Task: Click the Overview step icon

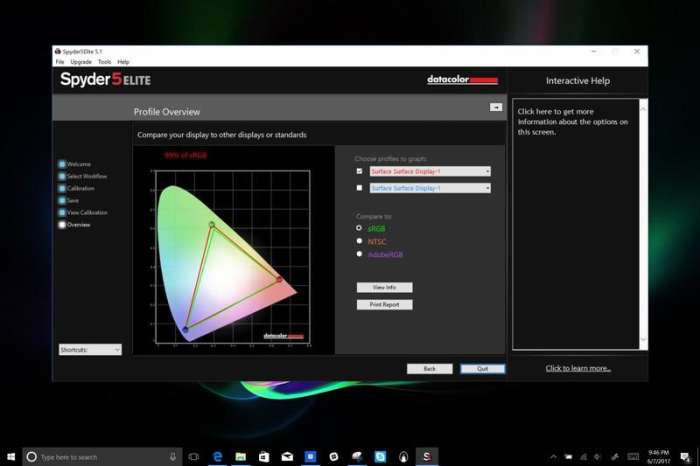Action: coord(62,225)
